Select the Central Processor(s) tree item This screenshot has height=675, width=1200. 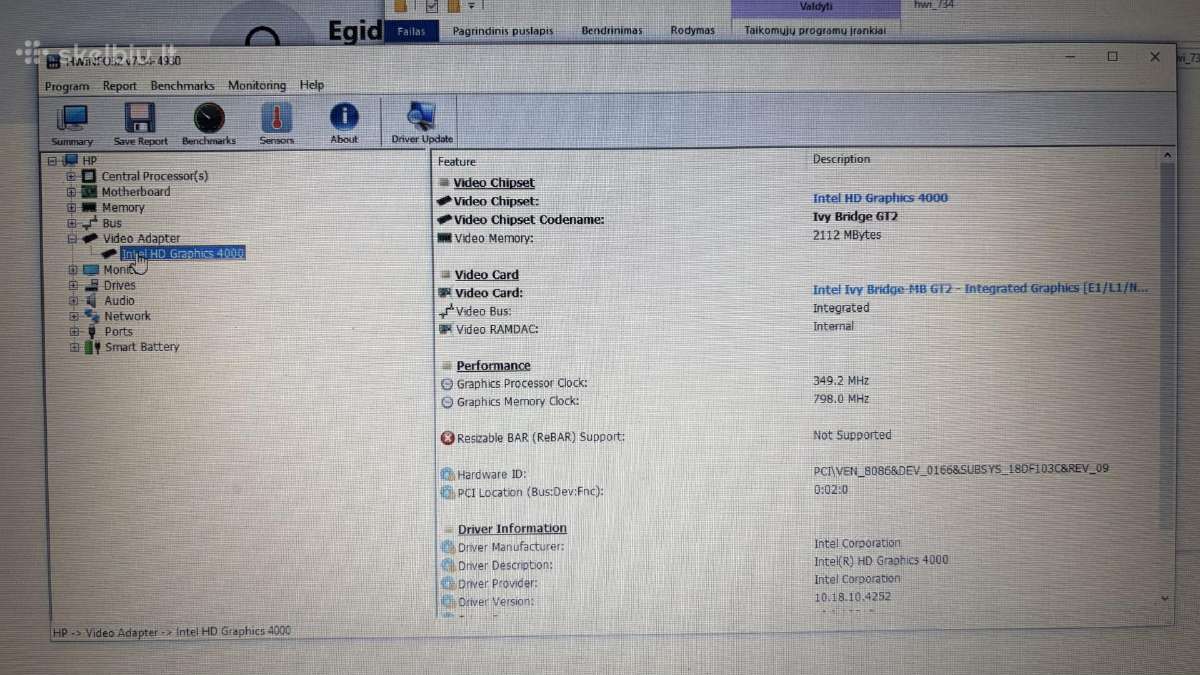coord(155,176)
